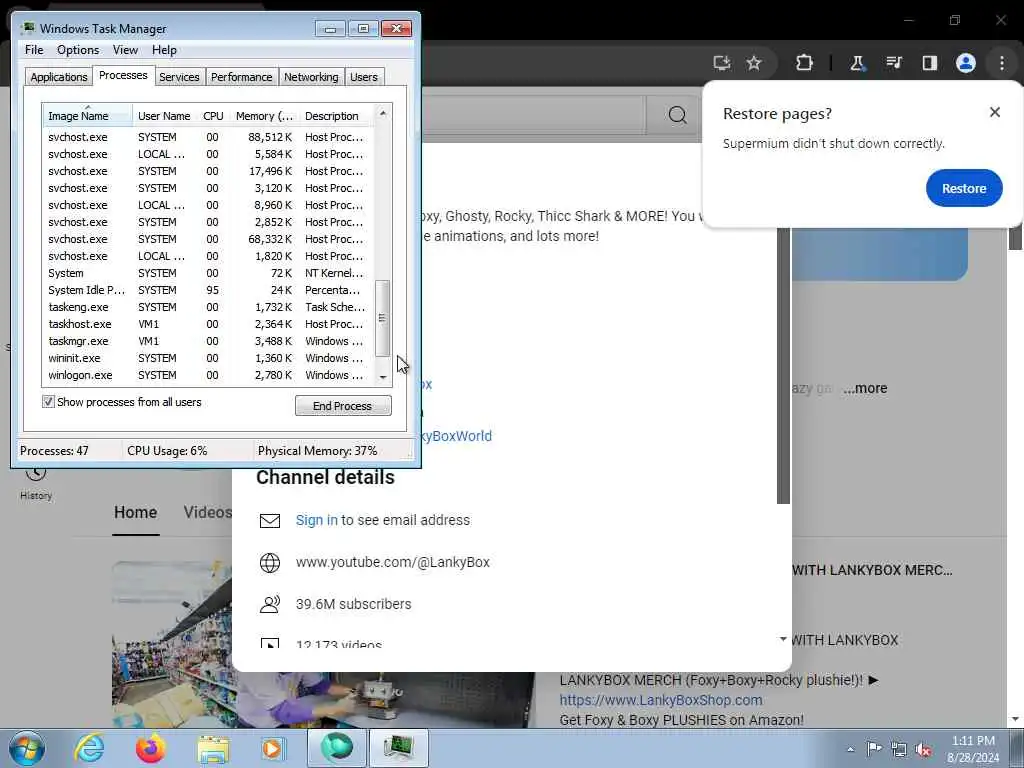
Task: Open the Chrome Labs flask icon
Action: (857, 63)
